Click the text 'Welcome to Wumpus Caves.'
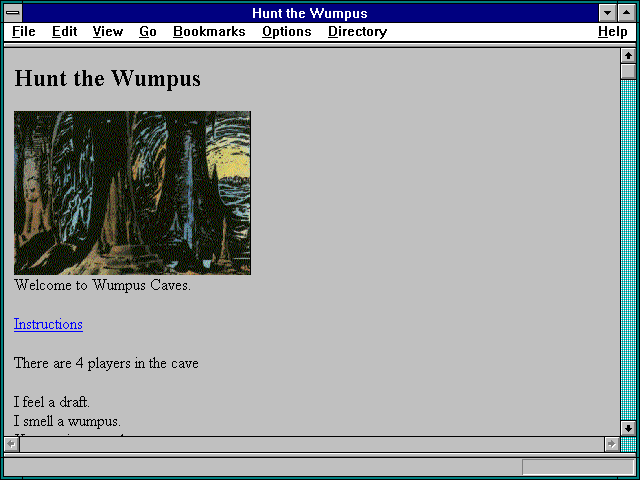This screenshot has width=640, height=480. point(102,285)
